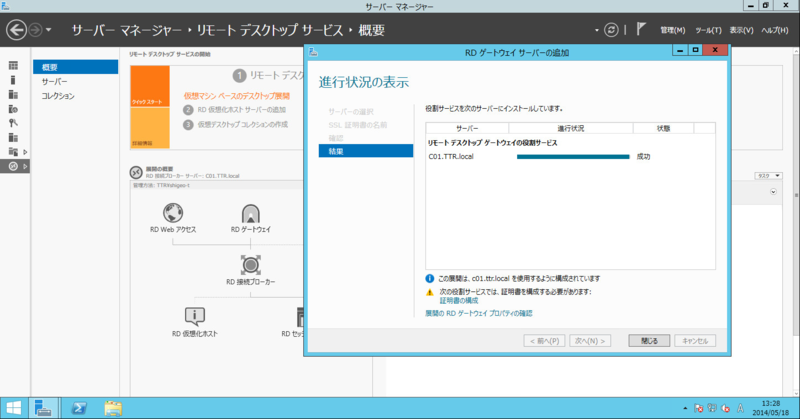The height and width of the screenshot is (419, 800).
Task: Click the 状態 column header
Action: [663, 128]
